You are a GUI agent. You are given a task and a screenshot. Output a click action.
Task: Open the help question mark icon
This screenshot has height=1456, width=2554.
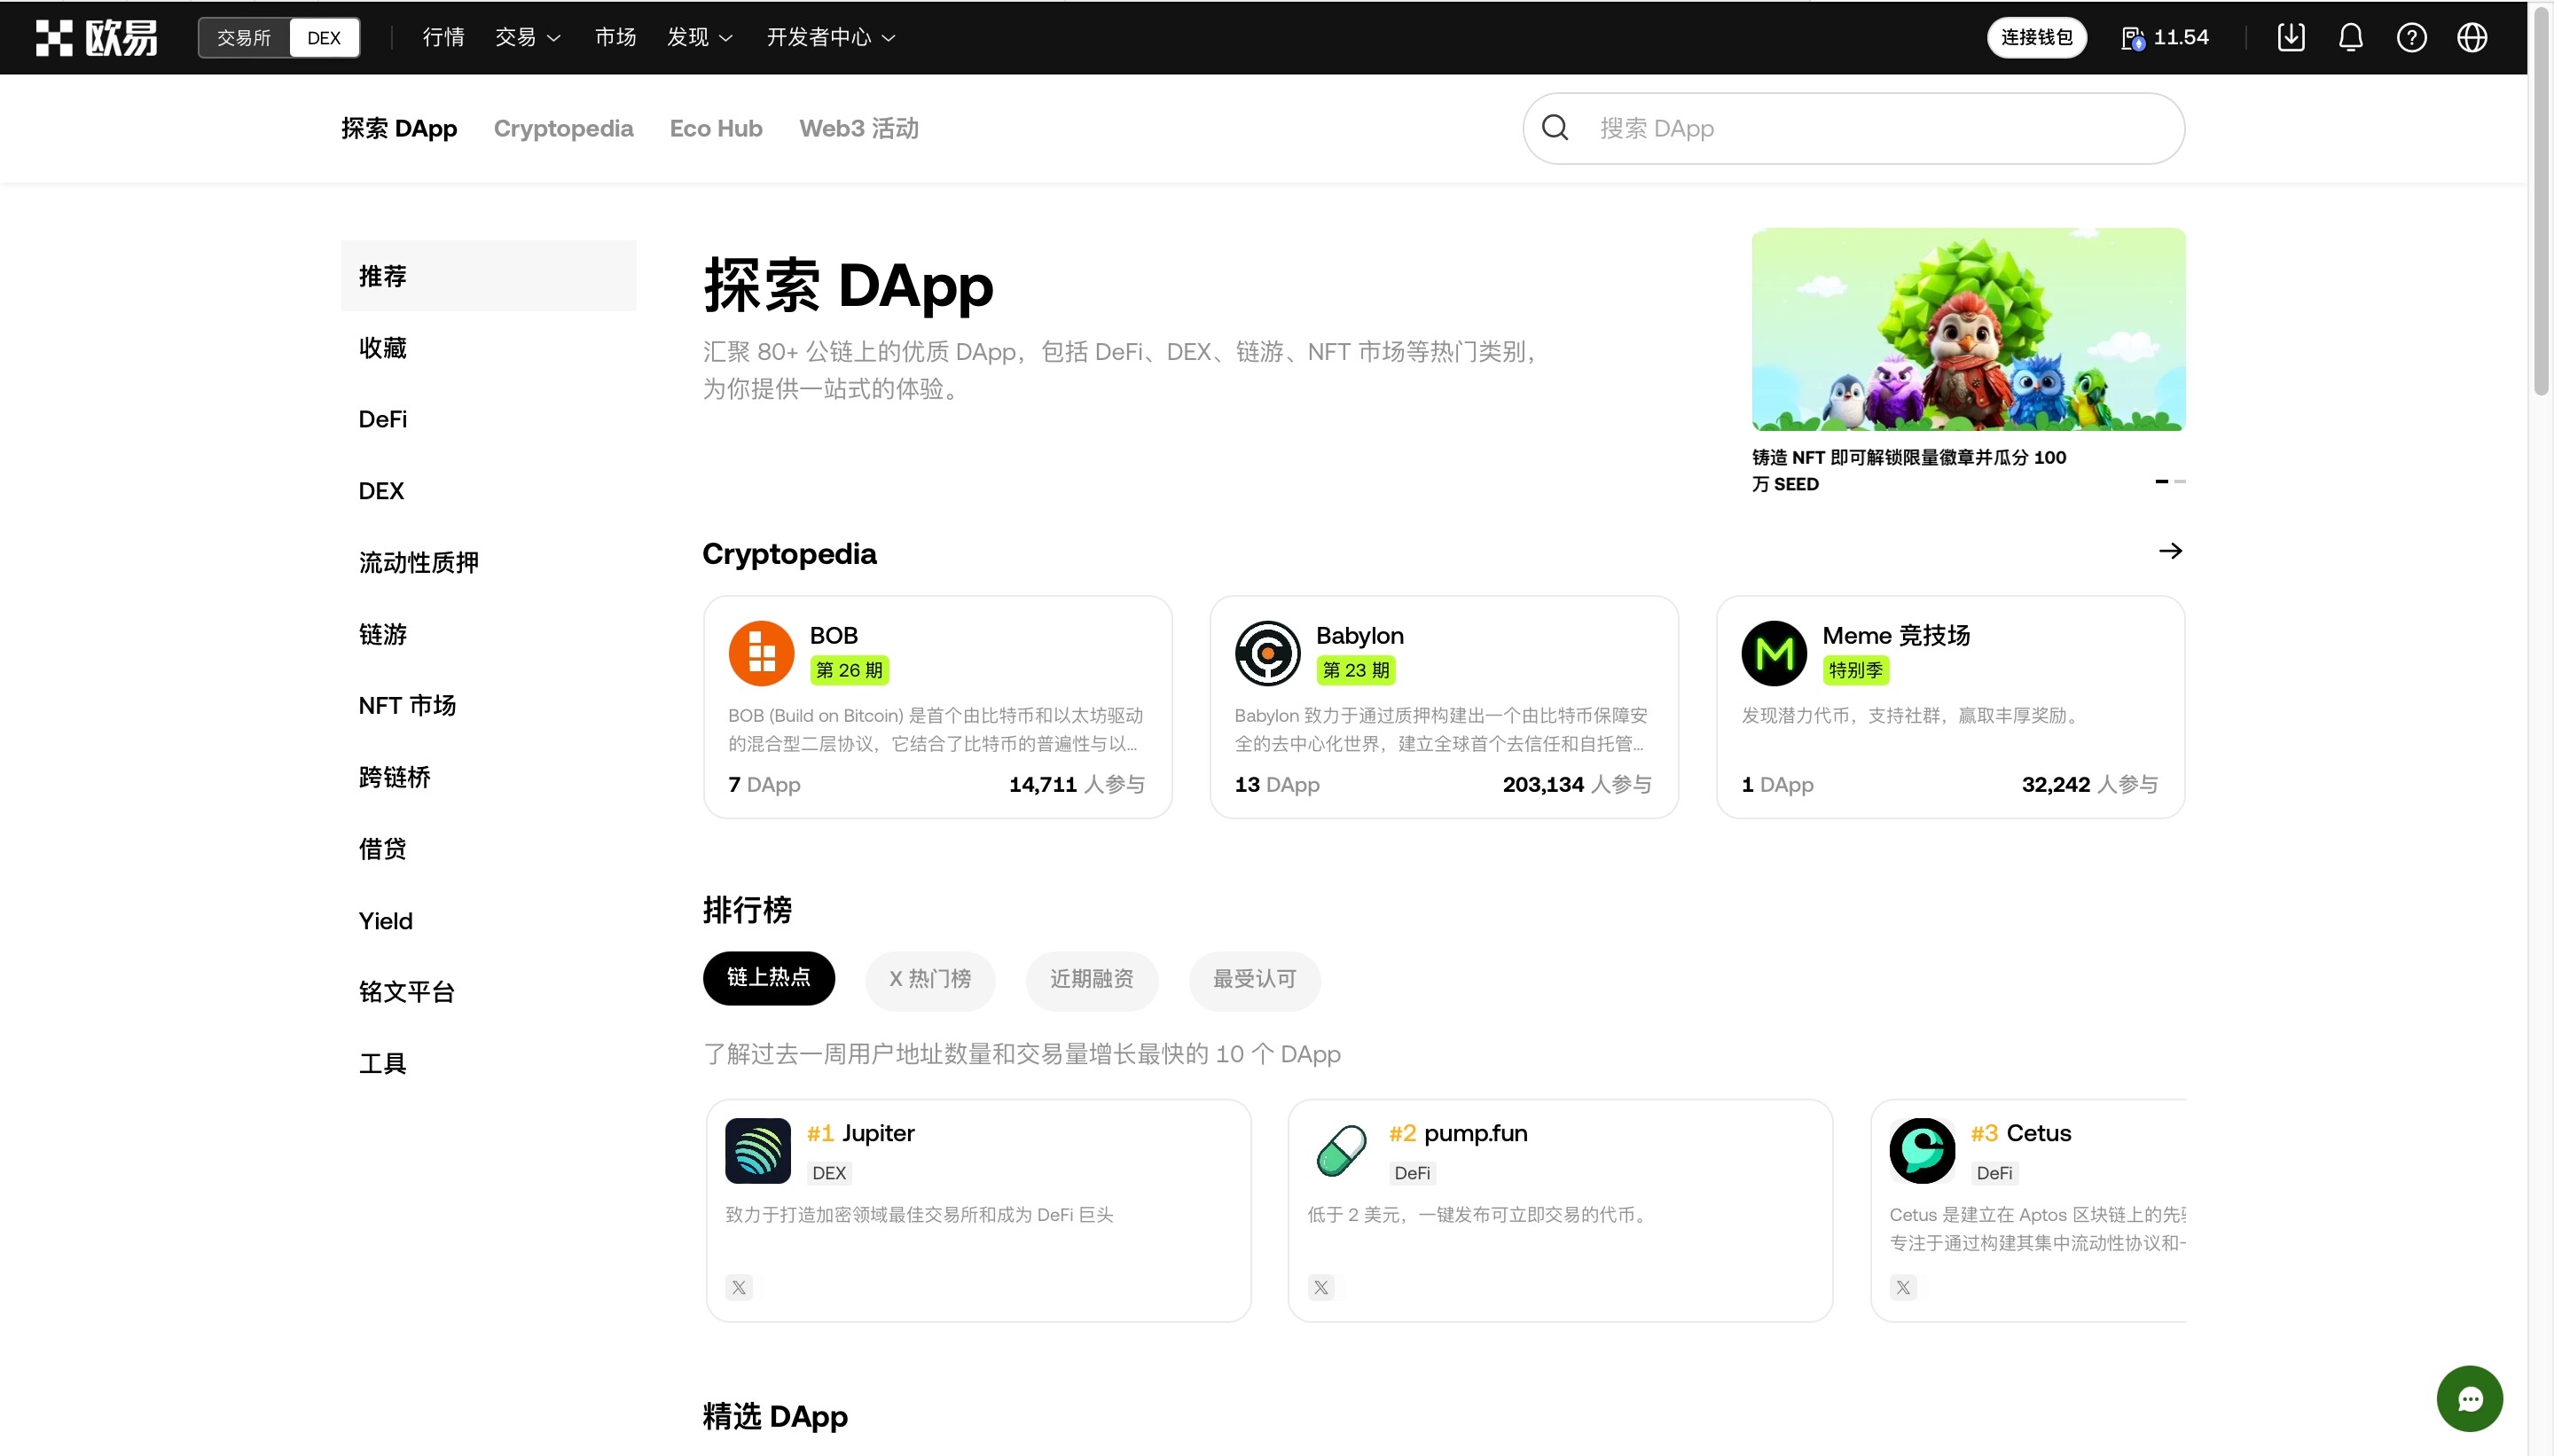click(x=2411, y=37)
